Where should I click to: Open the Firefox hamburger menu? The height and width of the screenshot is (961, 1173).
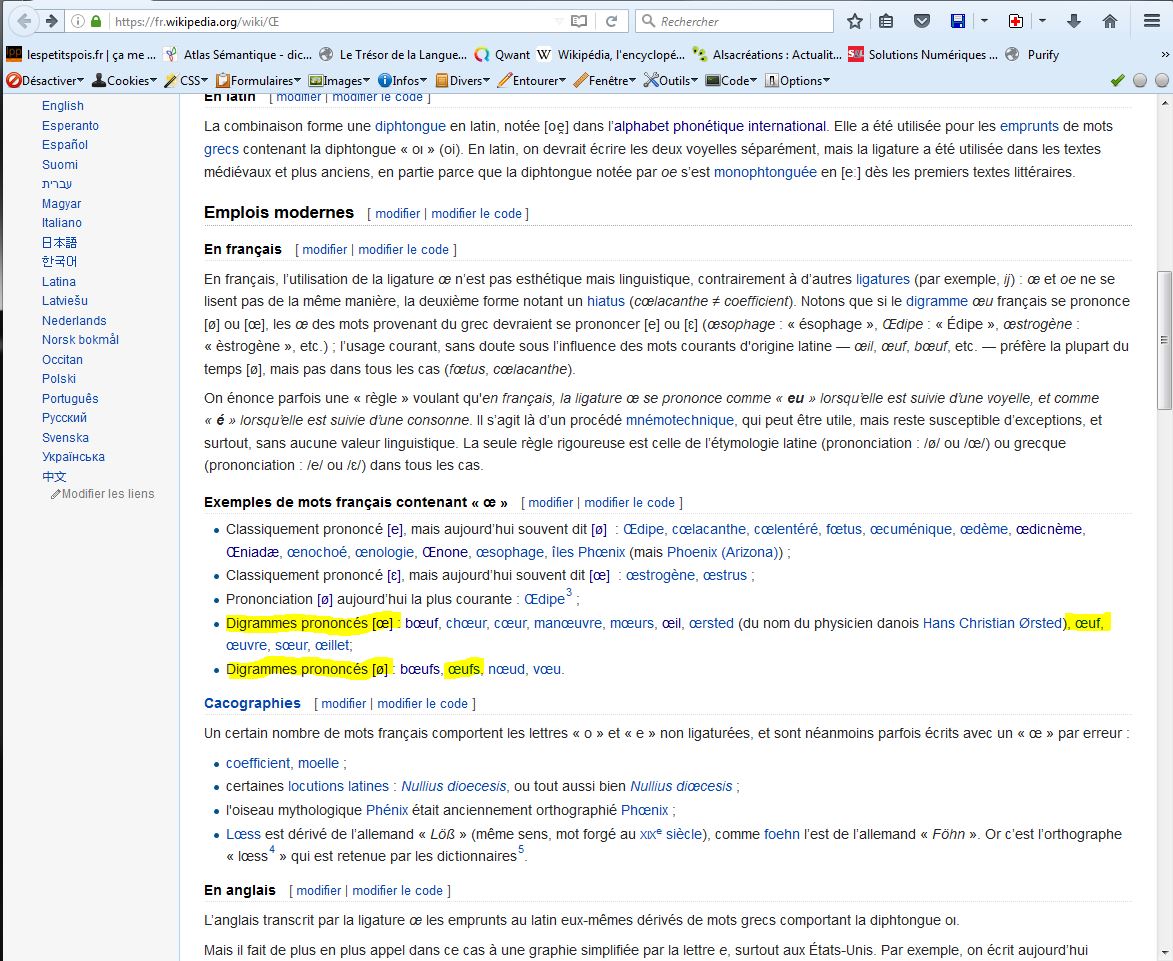[1149, 21]
